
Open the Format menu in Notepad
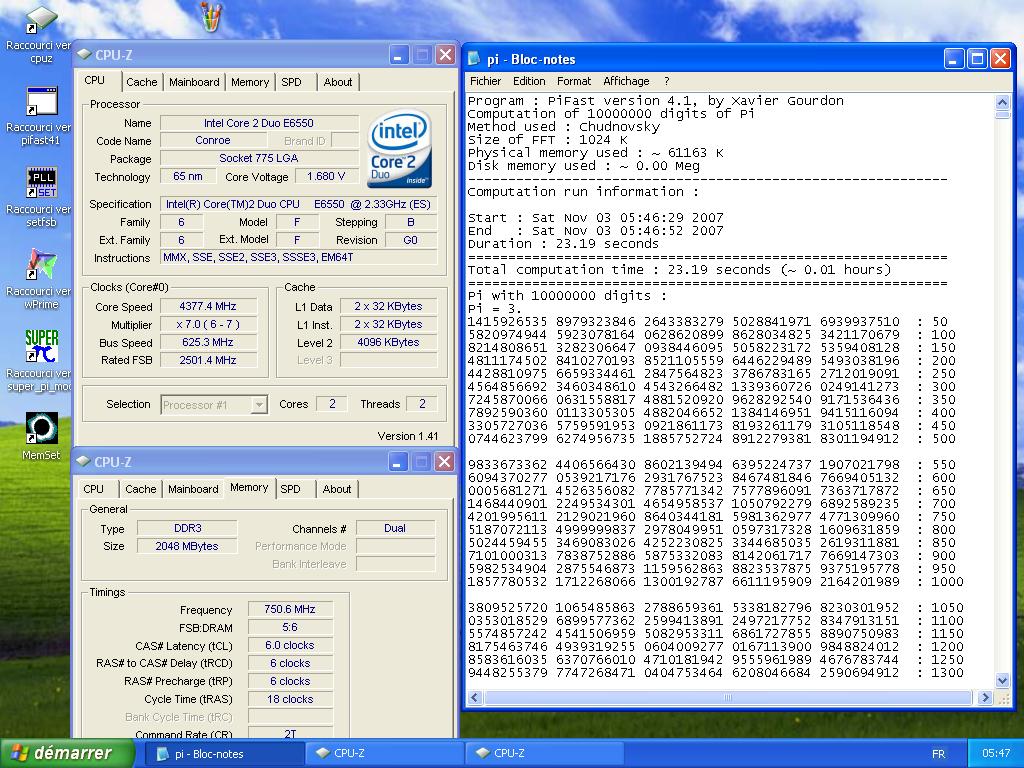(x=573, y=81)
